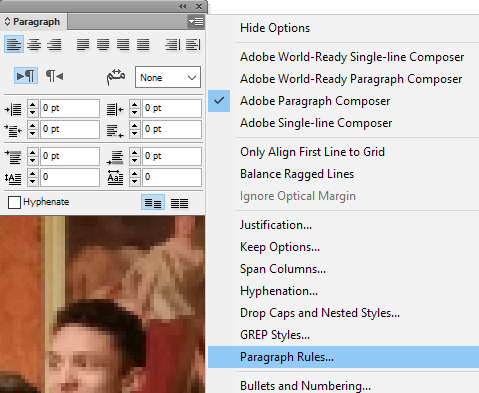Viewport: 479px width, 393px height.
Task: Adjust the Drop Cap Characters stepper
Action: (134, 177)
